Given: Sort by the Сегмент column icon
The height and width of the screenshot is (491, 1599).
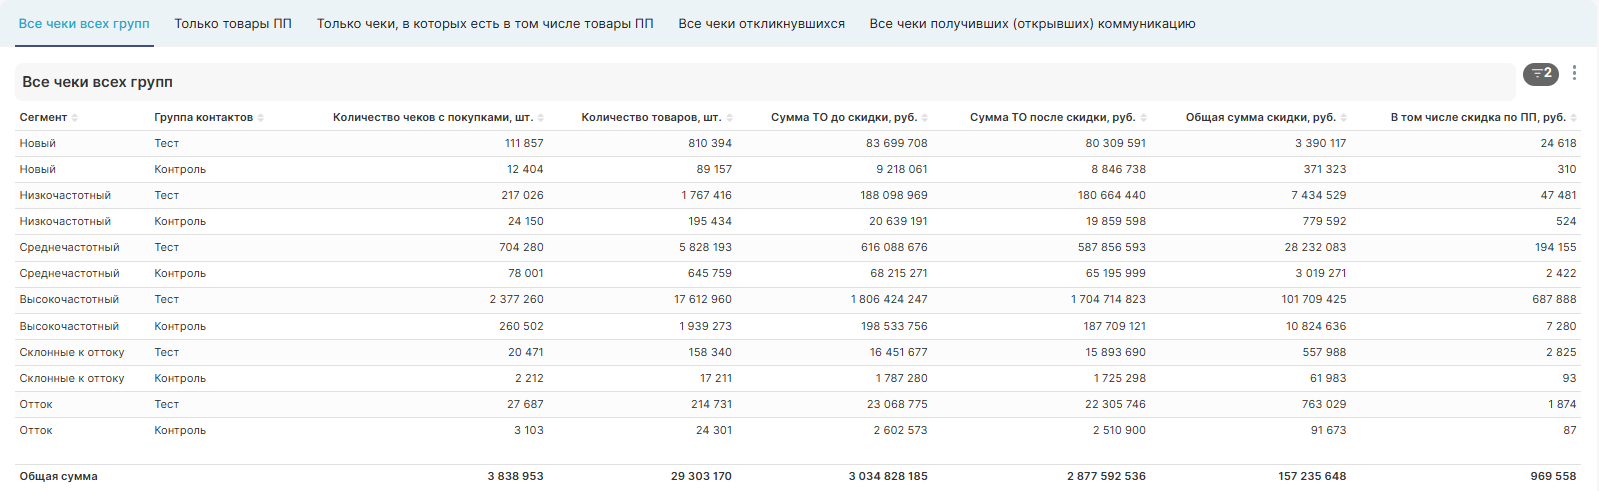Looking at the screenshot, I should pyautogui.click(x=75, y=118).
